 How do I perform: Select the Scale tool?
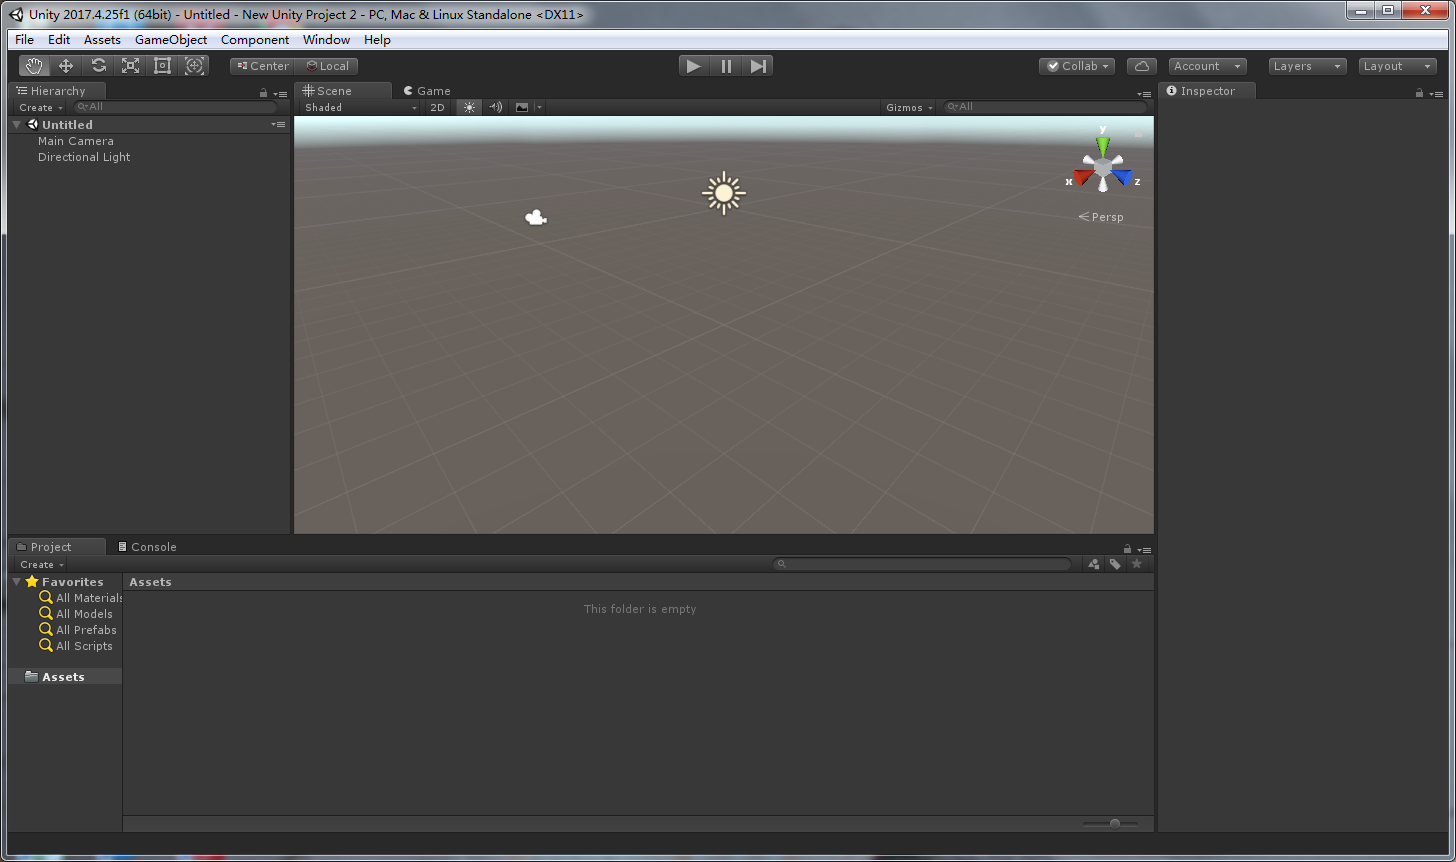130,66
